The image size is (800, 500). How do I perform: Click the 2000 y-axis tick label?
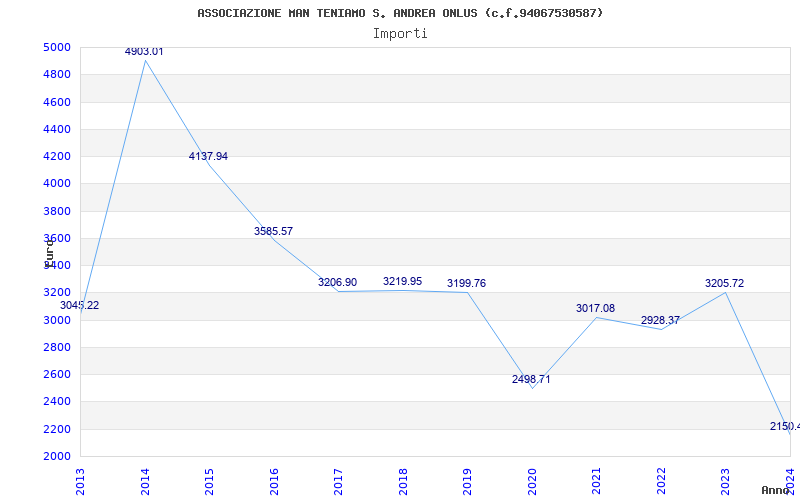click(57, 457)
